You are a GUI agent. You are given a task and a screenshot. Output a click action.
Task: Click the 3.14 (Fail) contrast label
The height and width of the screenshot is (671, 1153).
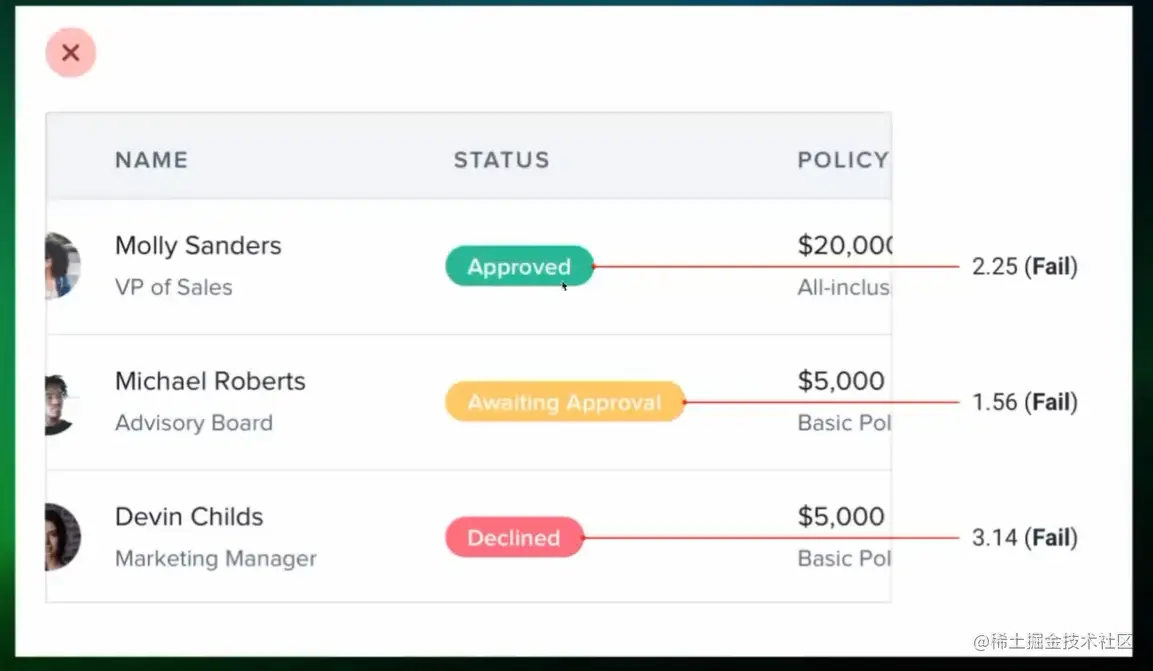pyautogui.click(x=1024, y=538)
